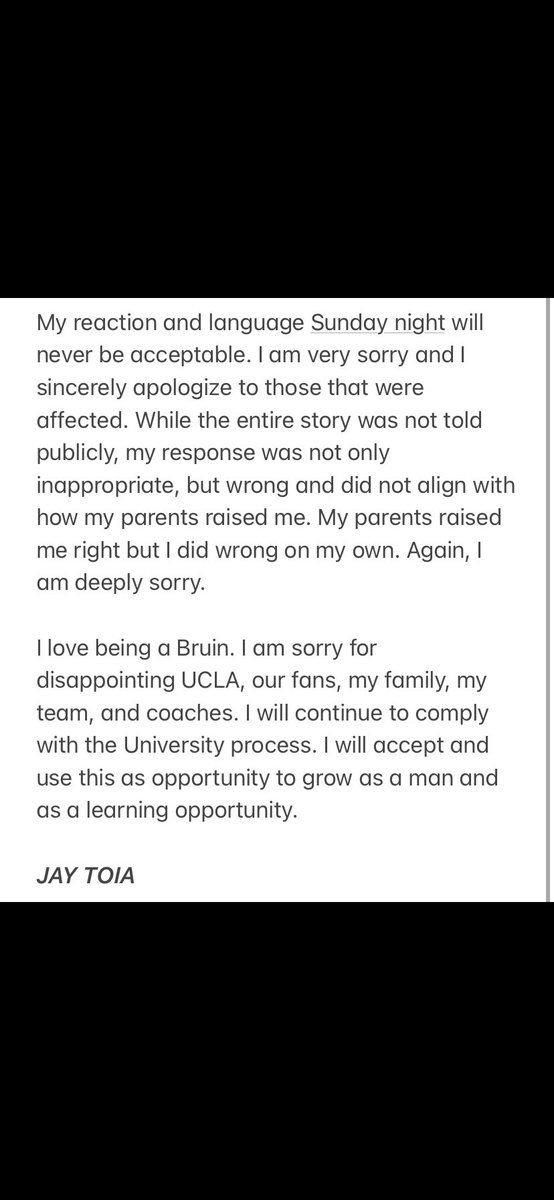Click the black bar below the note
This screenshot has width=554, height=1200.
[277, 1050]
